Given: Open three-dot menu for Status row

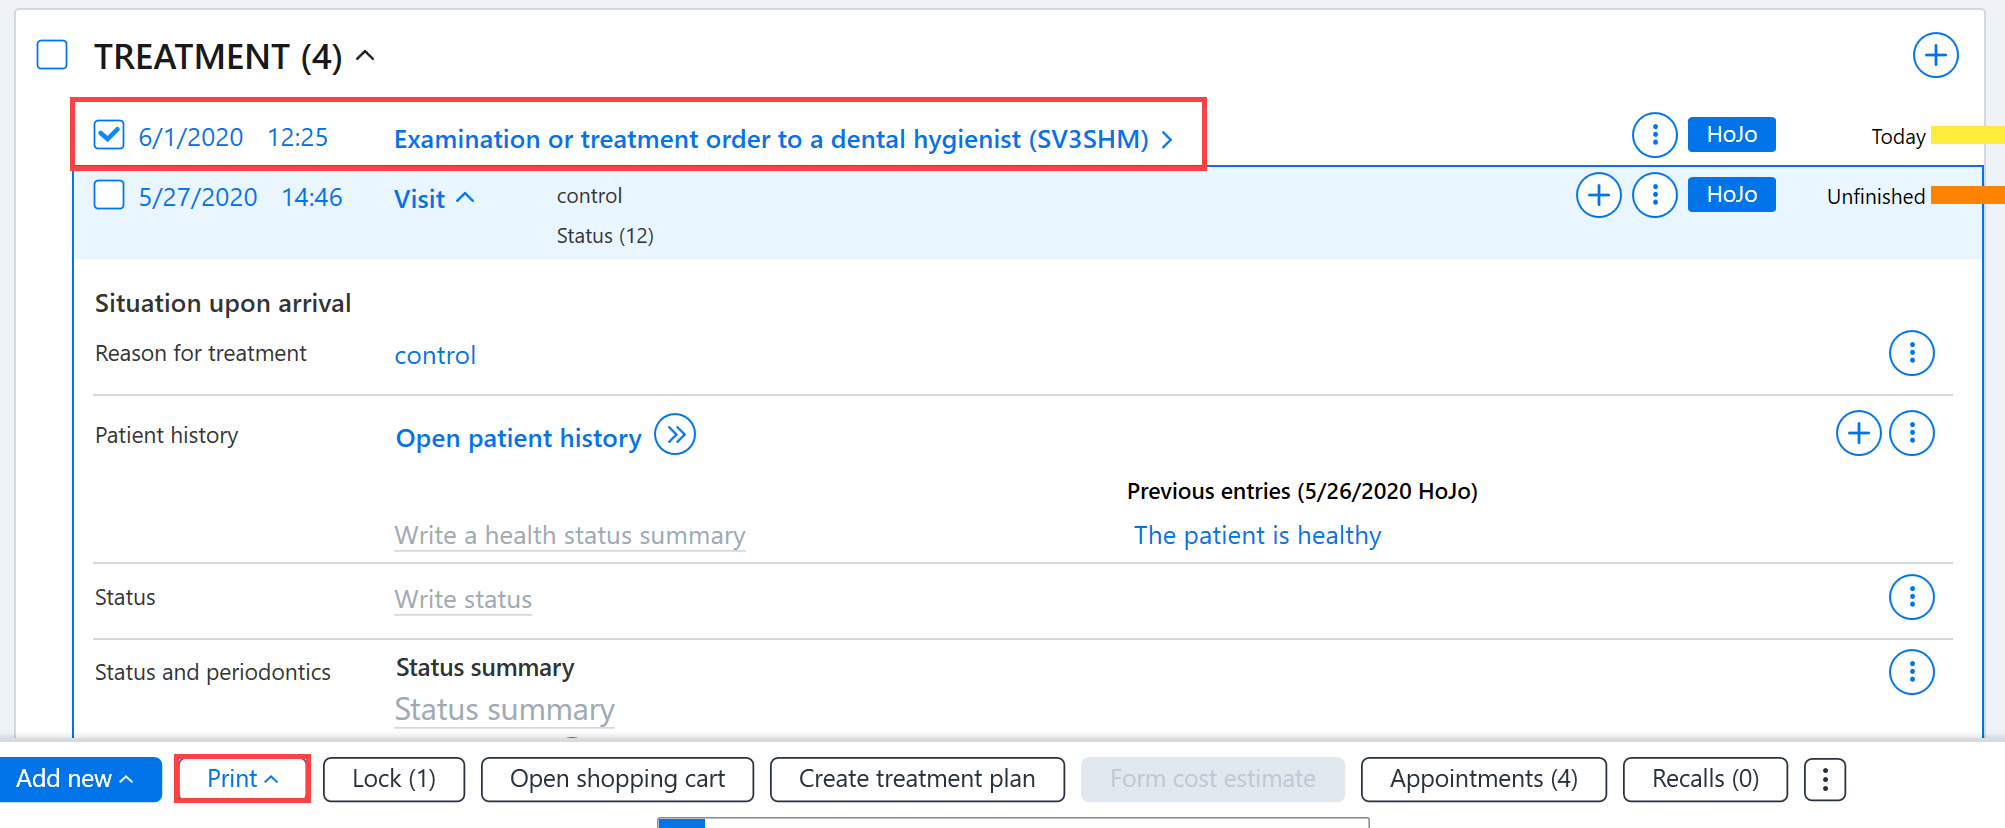Looking at the screenshot, I should pyautogui.click(x=1911, y=597).
